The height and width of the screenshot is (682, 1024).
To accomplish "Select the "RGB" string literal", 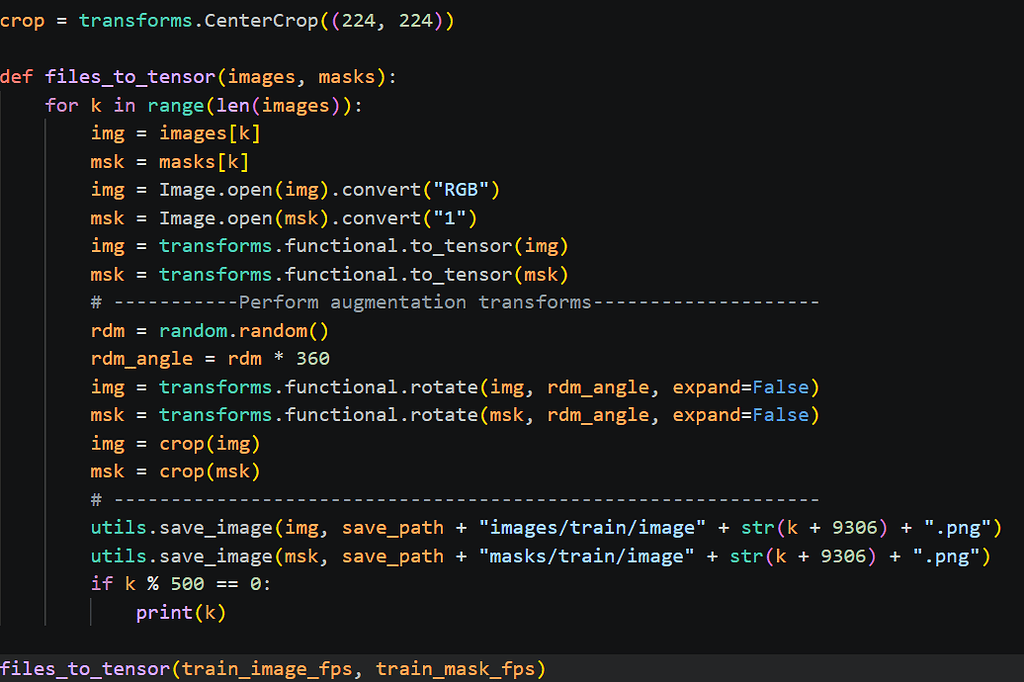I will pyautogui.click(x=460, y=190).
